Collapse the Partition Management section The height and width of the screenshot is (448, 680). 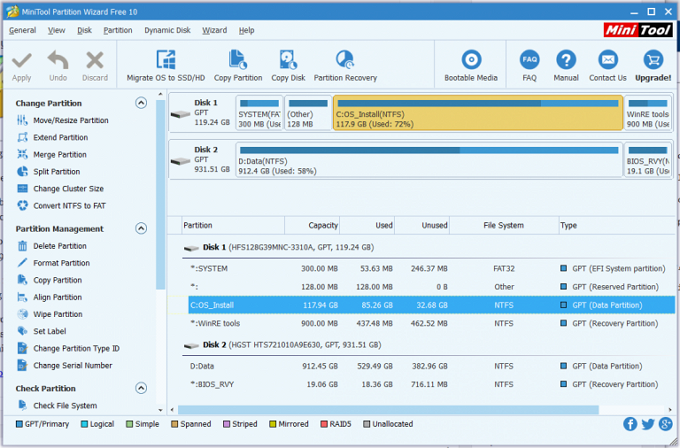tap(141, 228)
